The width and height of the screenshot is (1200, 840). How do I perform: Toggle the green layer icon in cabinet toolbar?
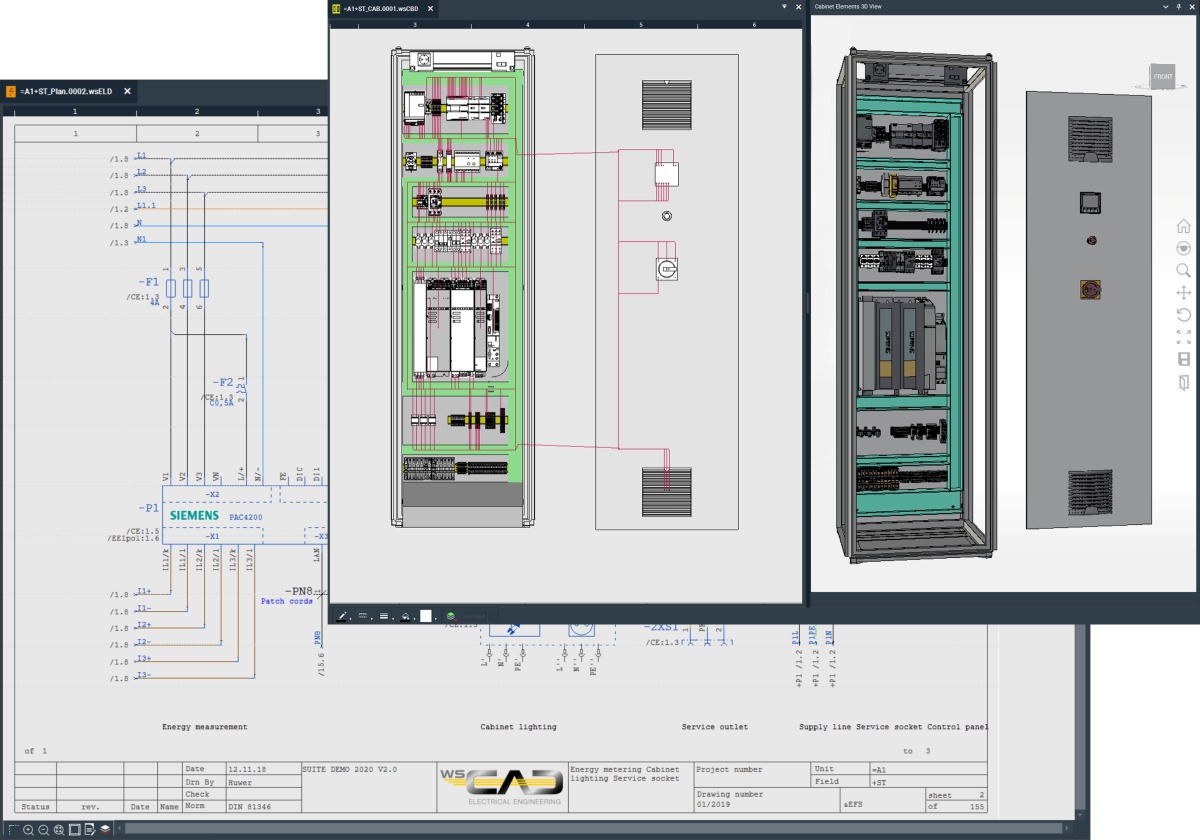pos(451,616)
